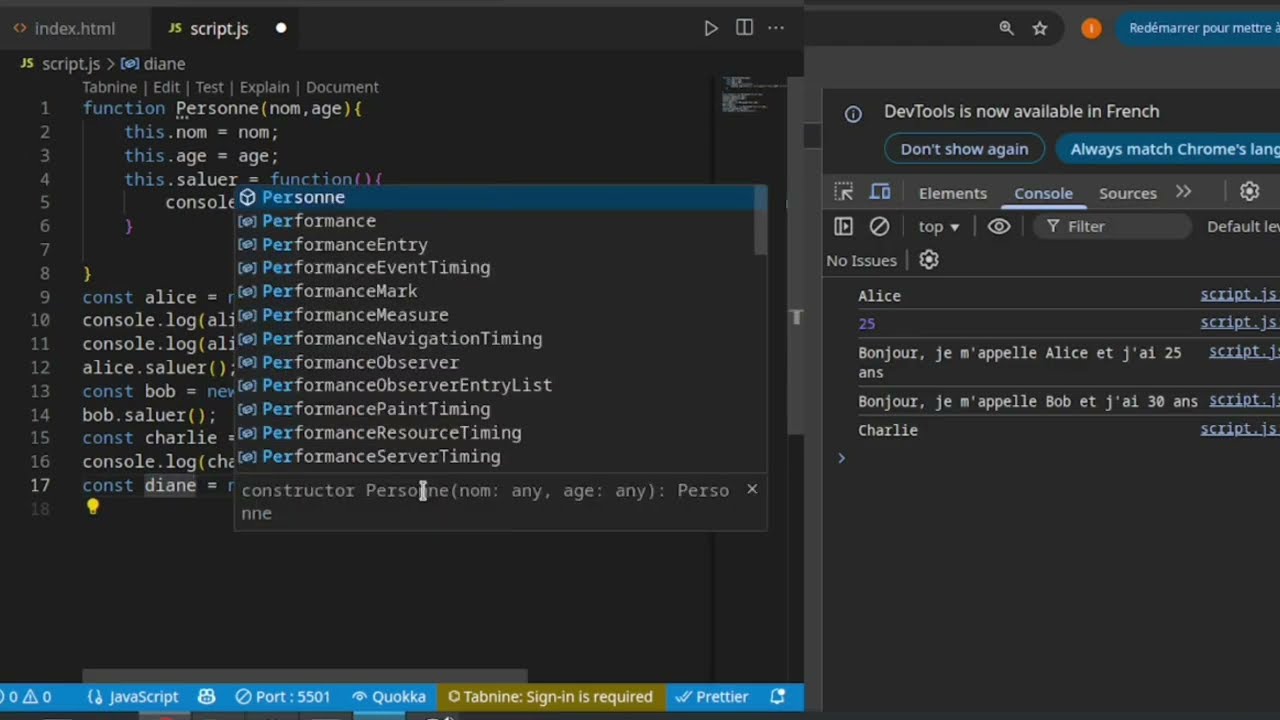Image resolution: width=1280 pixels, height=720 pixels.
Task: Choose the PerformanceEntry suggestion
Action: 495,244
